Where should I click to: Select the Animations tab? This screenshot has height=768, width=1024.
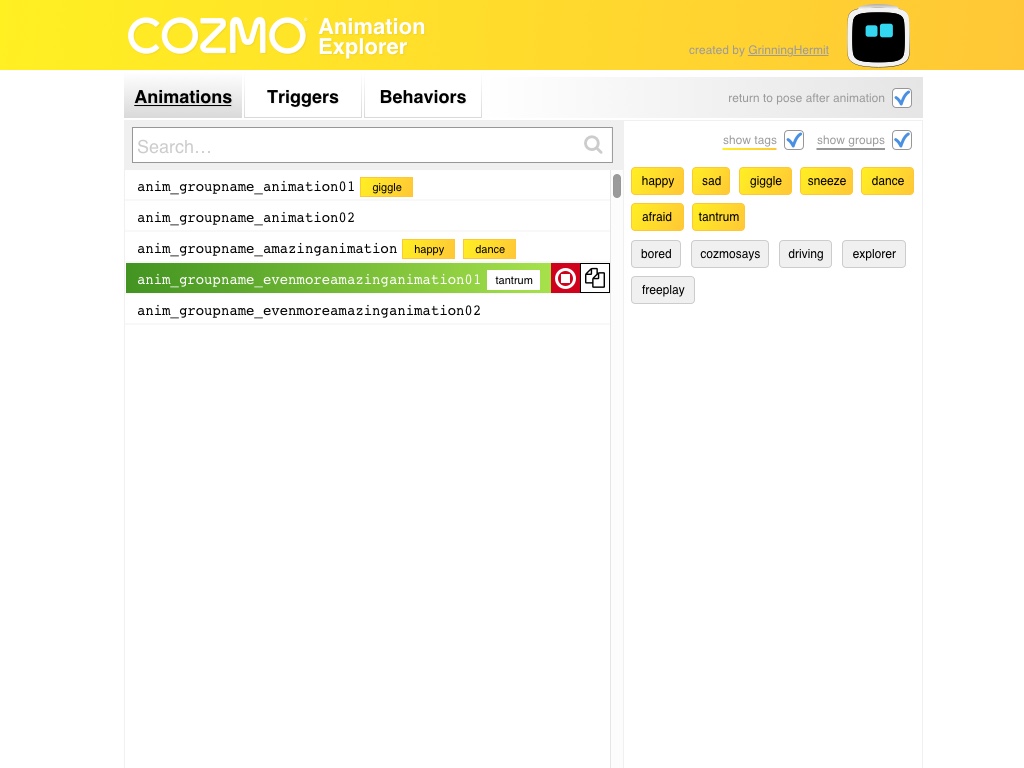(x=183, y=97)
